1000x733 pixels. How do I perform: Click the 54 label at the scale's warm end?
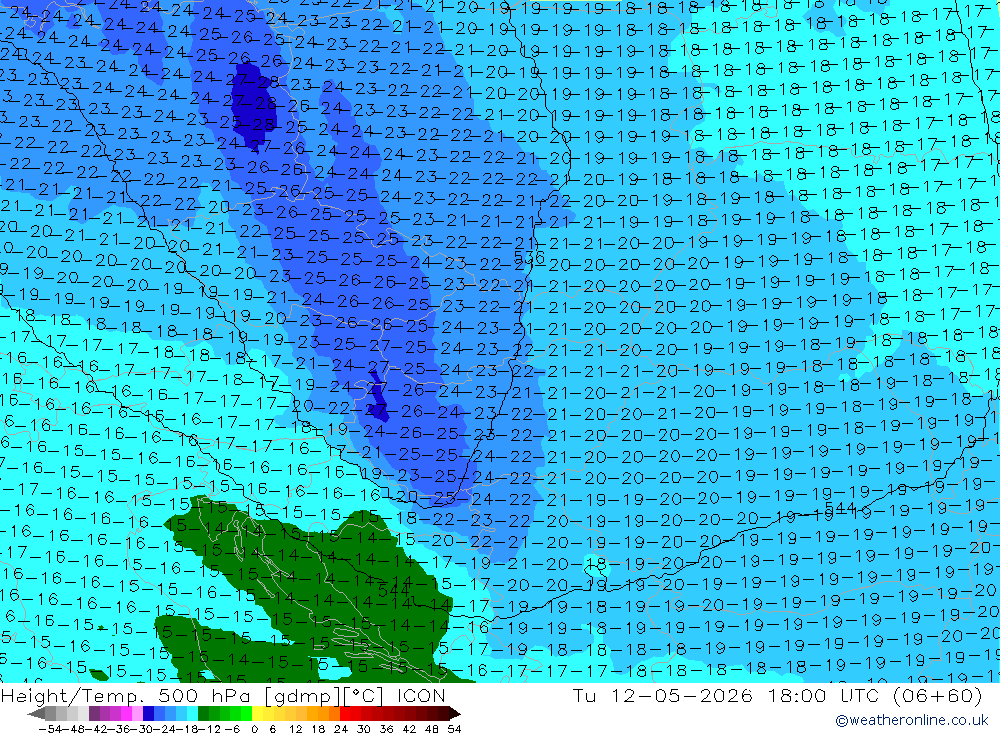point(454,729)
